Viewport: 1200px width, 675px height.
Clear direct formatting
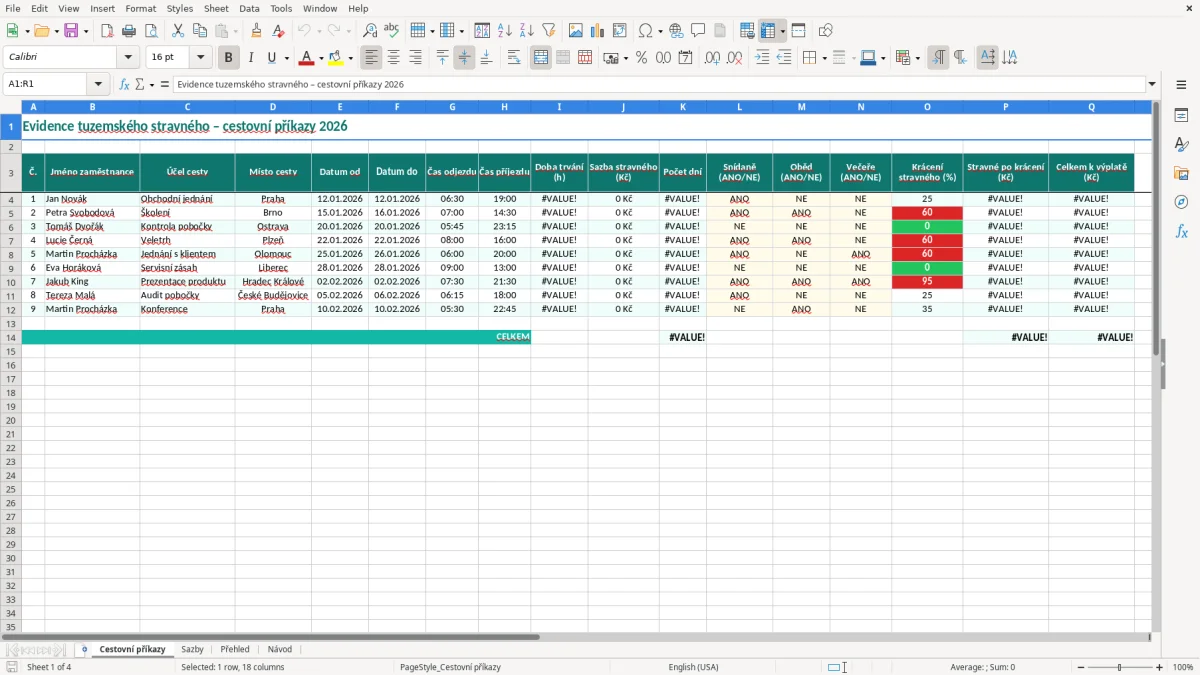278,31
